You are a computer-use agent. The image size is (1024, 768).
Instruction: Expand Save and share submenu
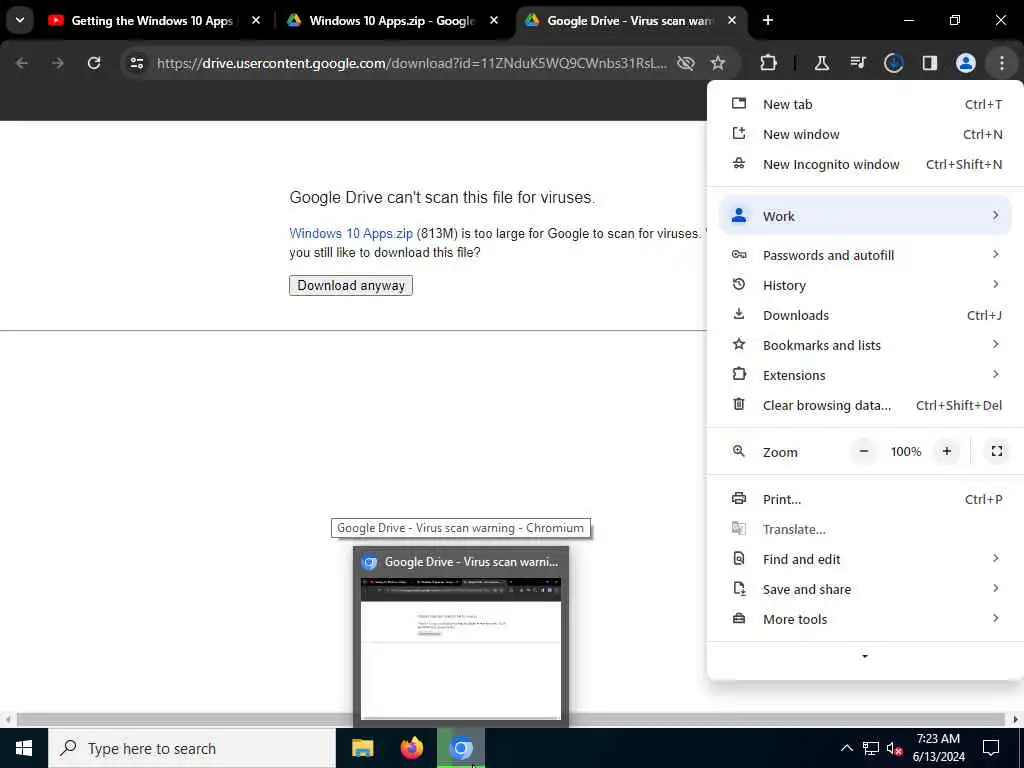(x=865, y=590)
